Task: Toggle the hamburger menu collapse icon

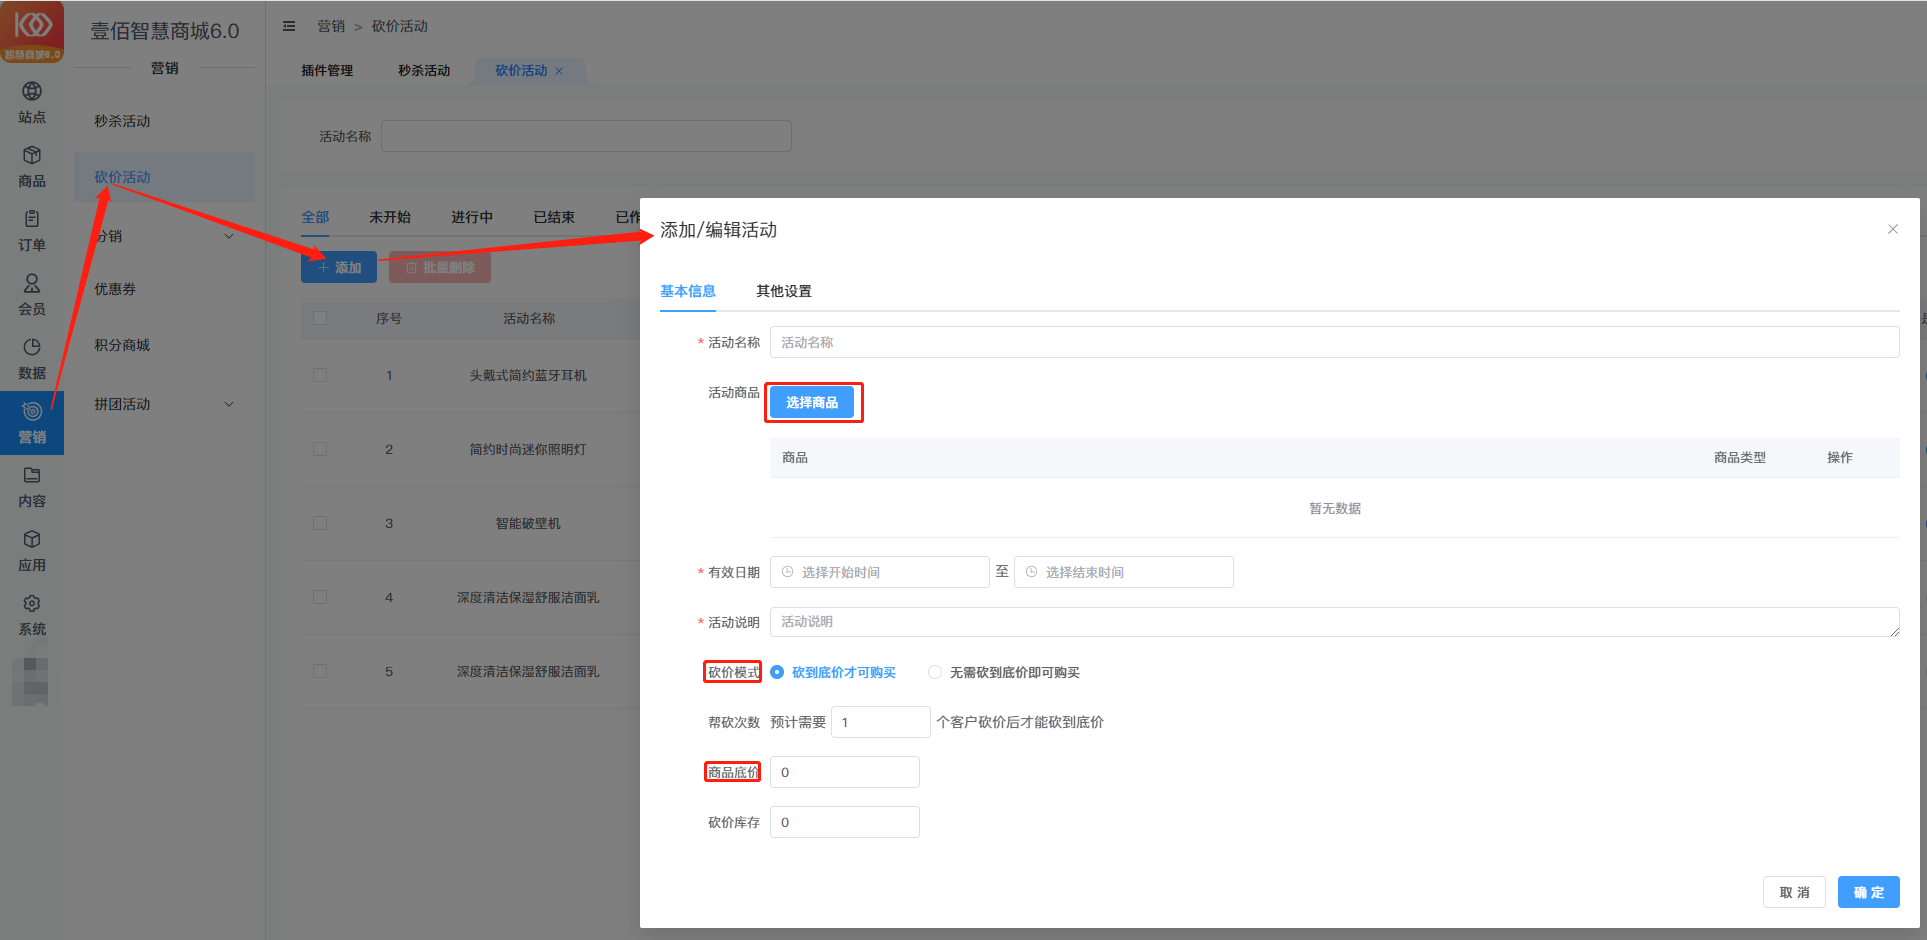Action: (x=289, y=26)
